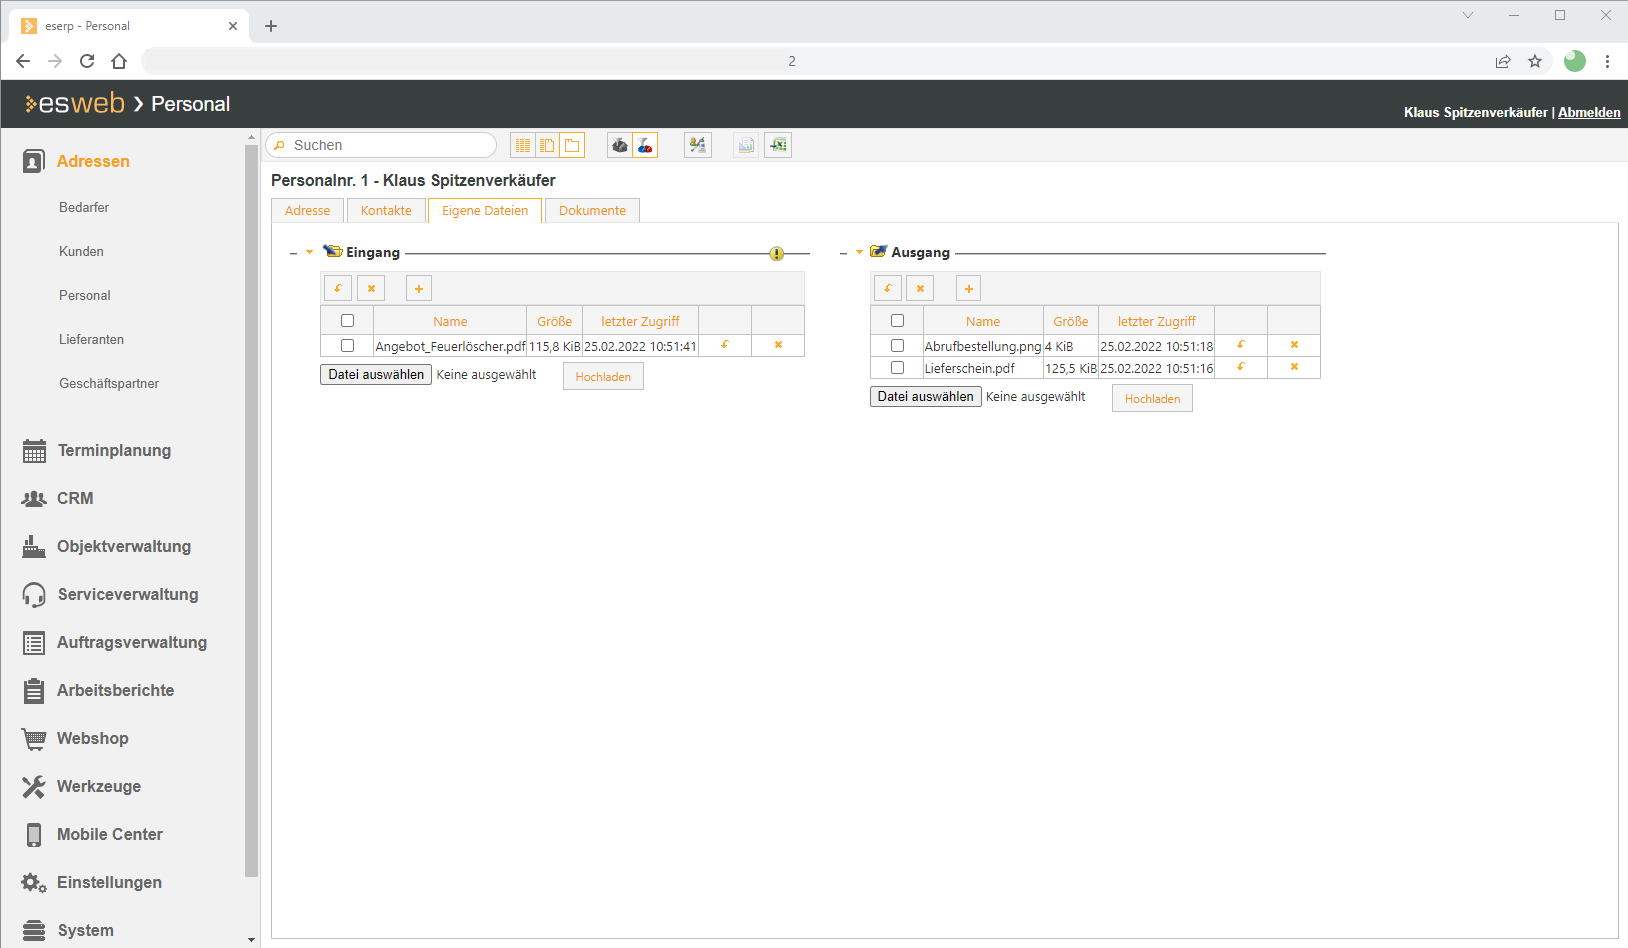Expand the Einstellungen sidebar menu
1628x948 pixels.
109,883
